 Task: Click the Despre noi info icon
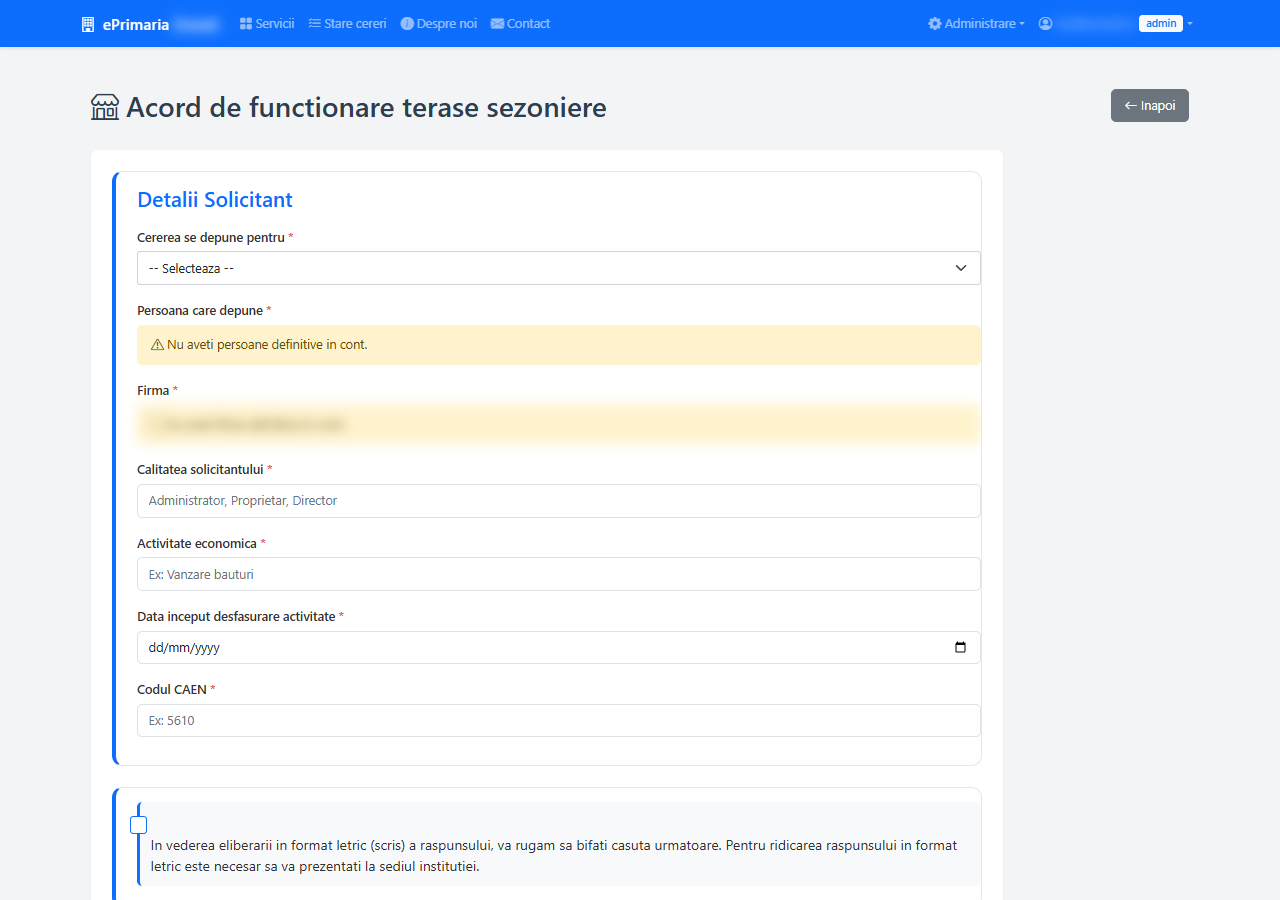[x=407, y=23]
